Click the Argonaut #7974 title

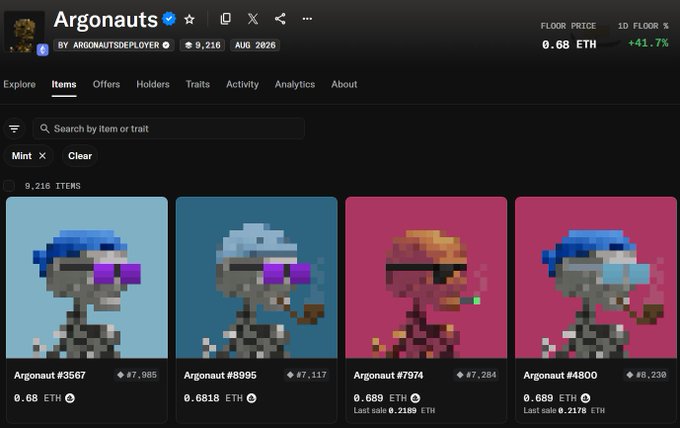(x=388, y=375)
